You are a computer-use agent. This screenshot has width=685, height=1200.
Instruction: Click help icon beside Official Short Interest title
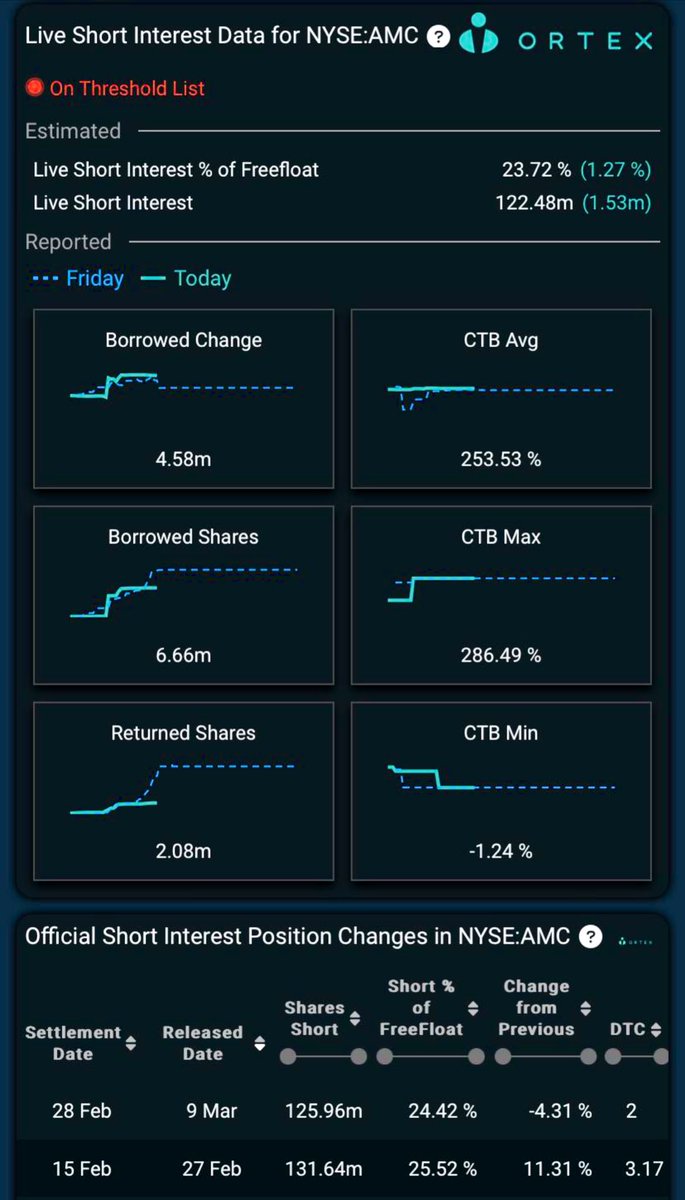coord(591,937)
